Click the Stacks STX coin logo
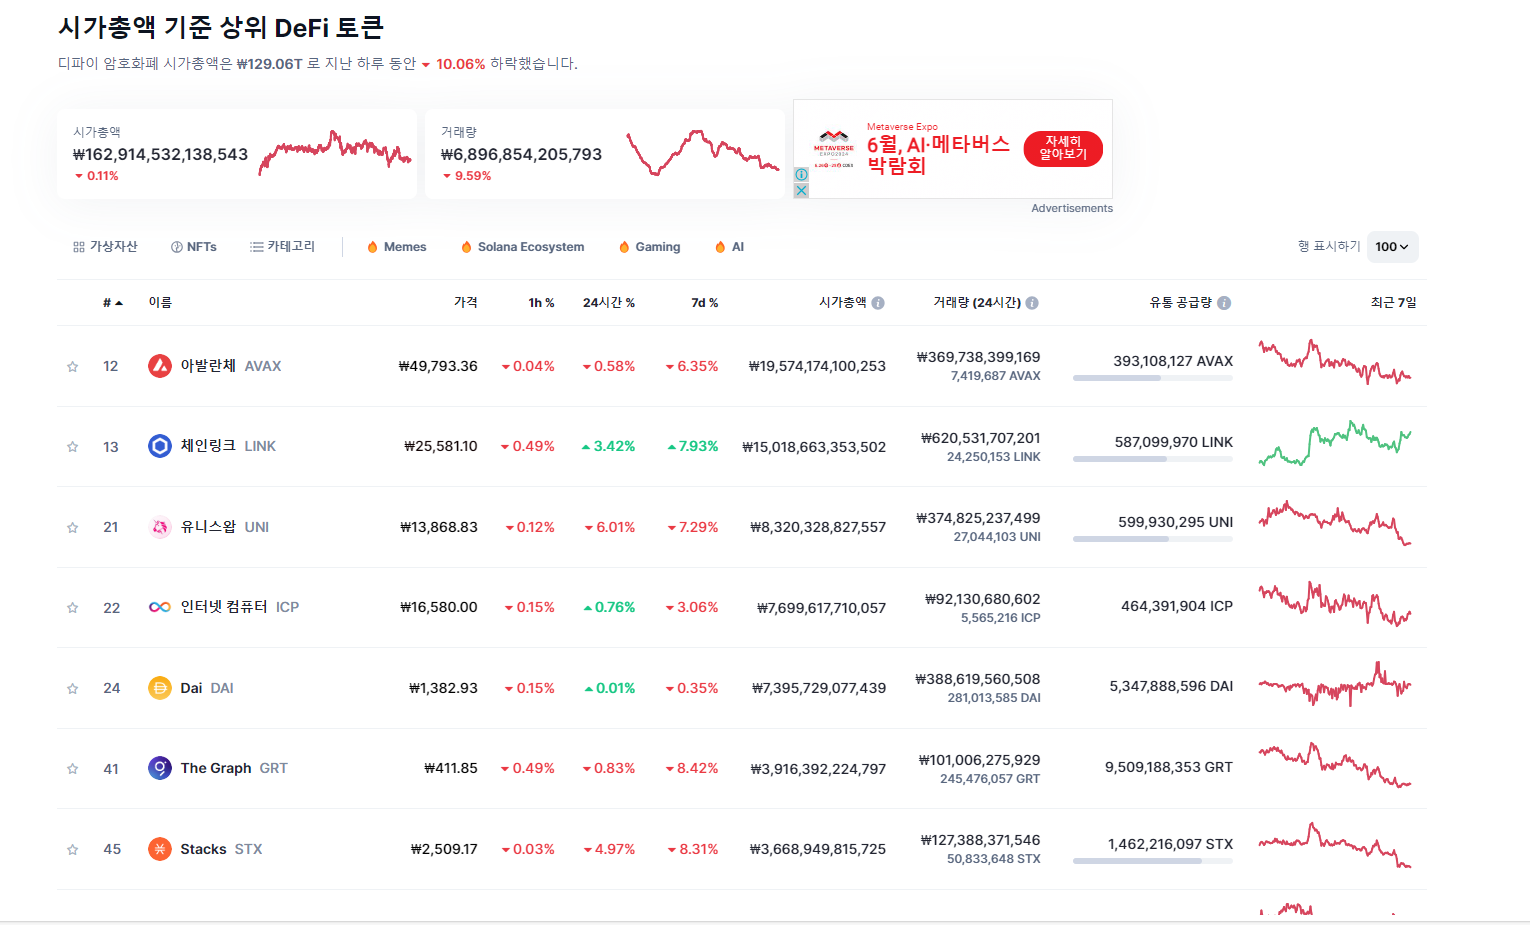1530x925 pixels. (x=160, y=849)
